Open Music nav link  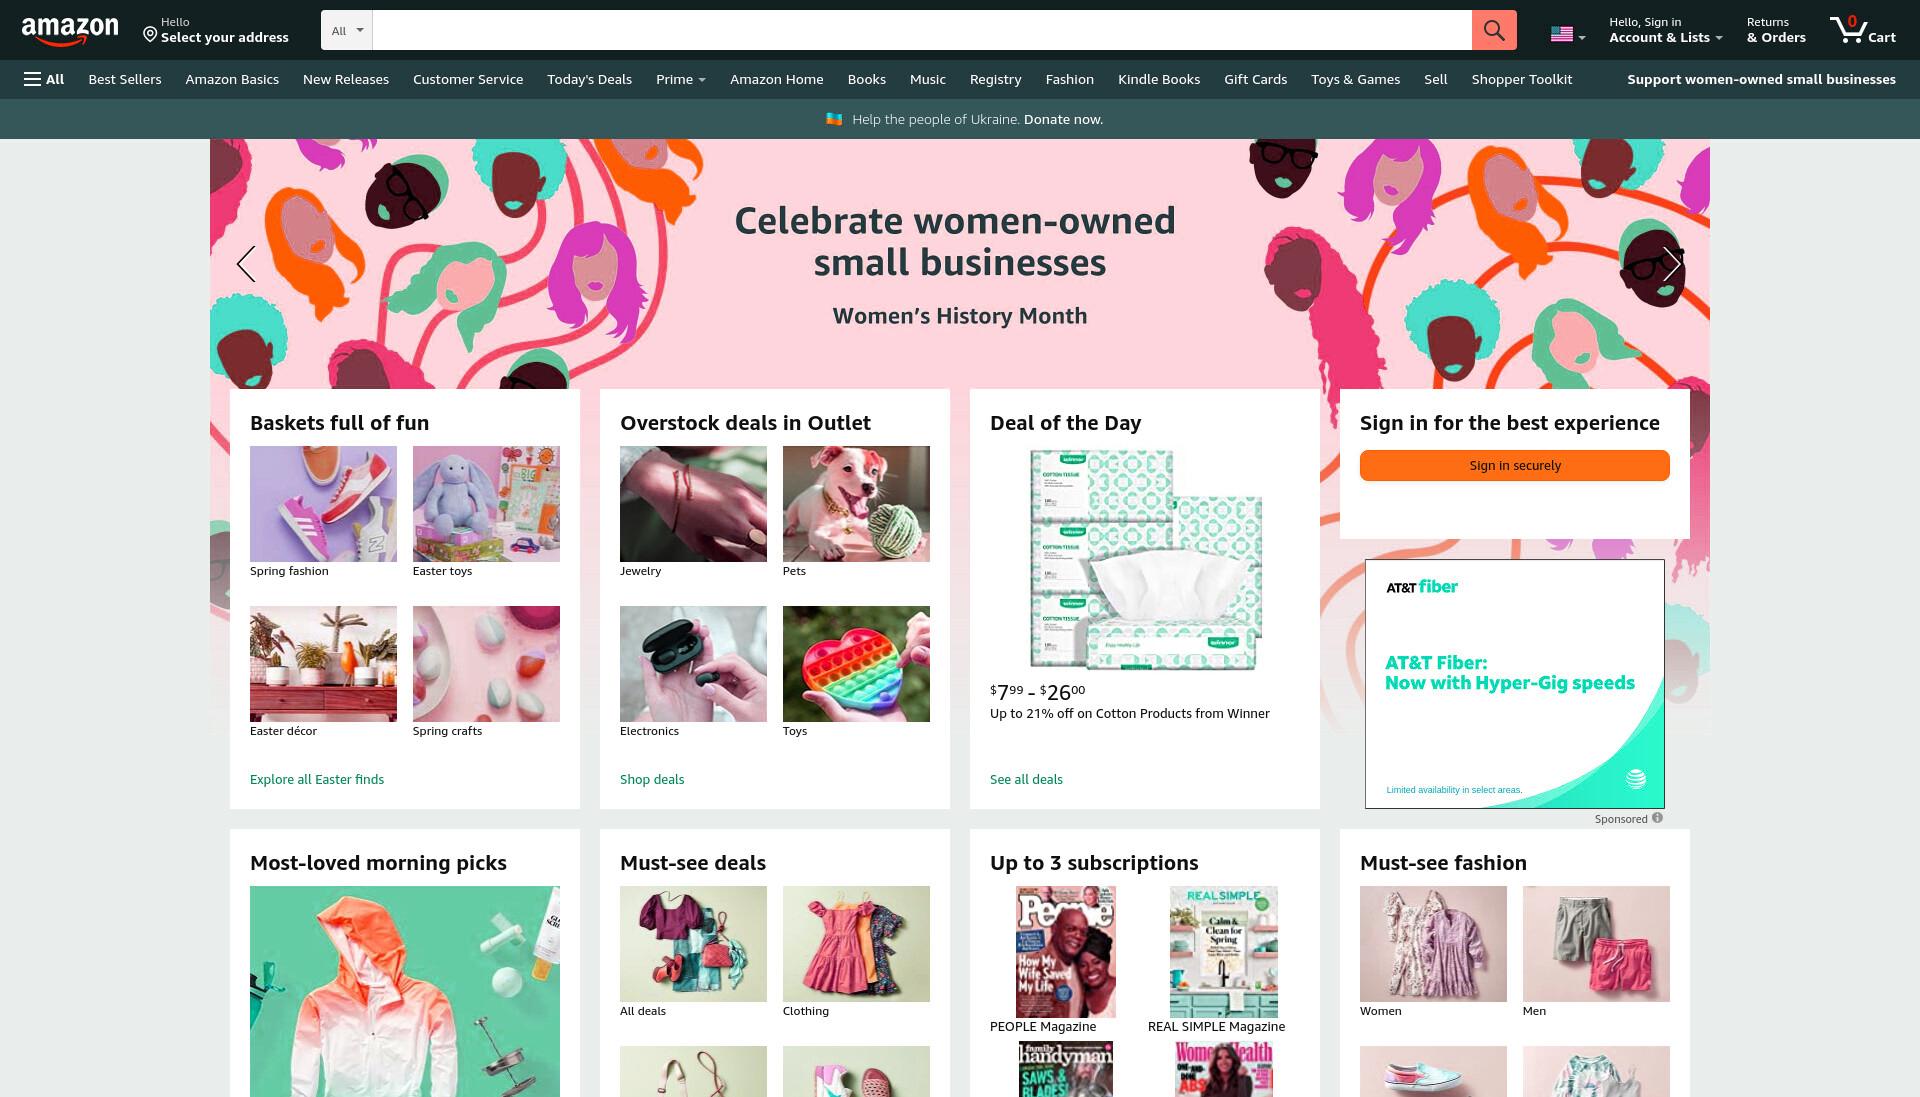[928, 79]
